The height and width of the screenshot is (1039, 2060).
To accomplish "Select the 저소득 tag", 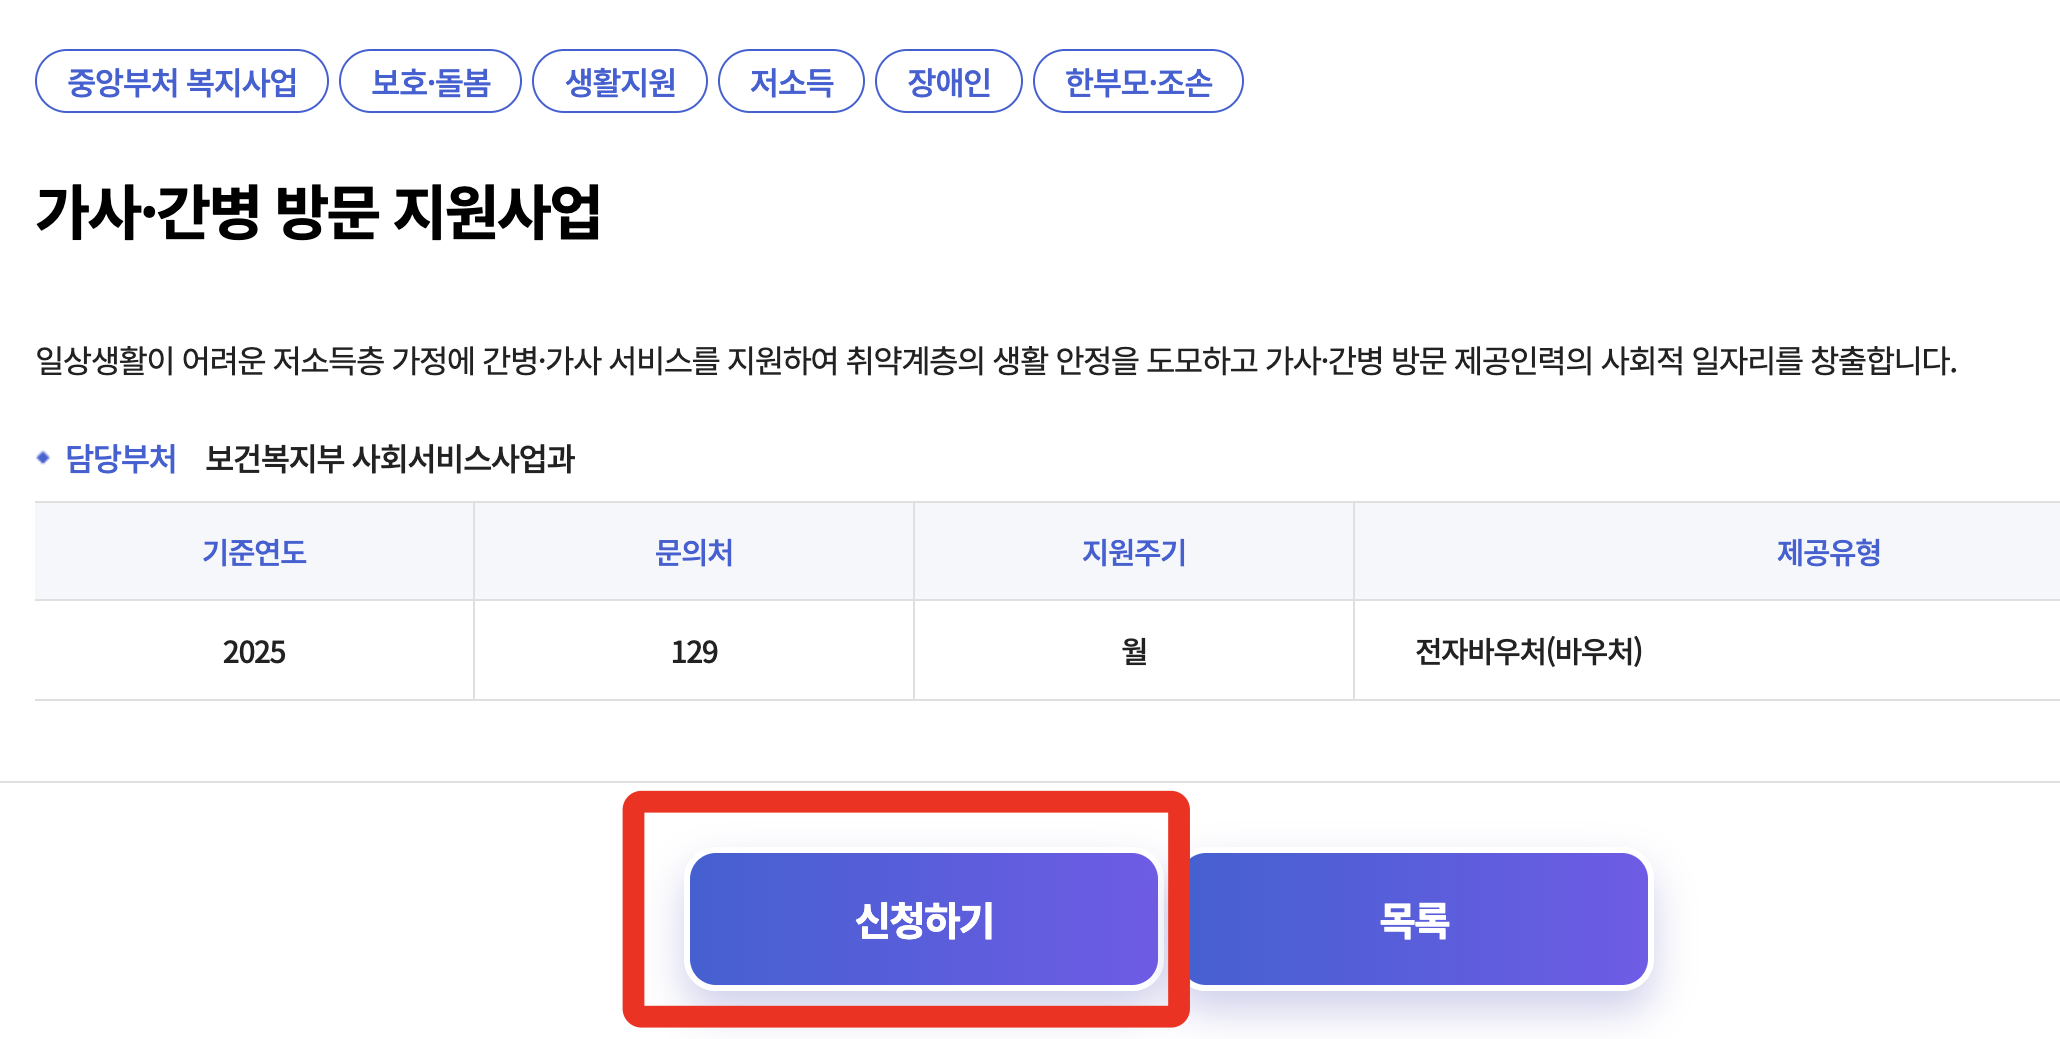I will point(791,82).
